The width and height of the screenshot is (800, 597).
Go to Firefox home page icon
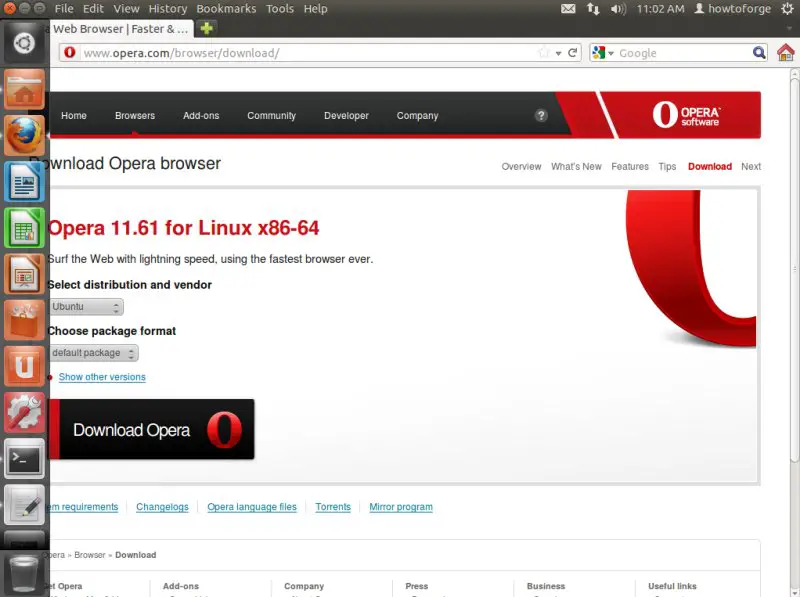[786, 53]
